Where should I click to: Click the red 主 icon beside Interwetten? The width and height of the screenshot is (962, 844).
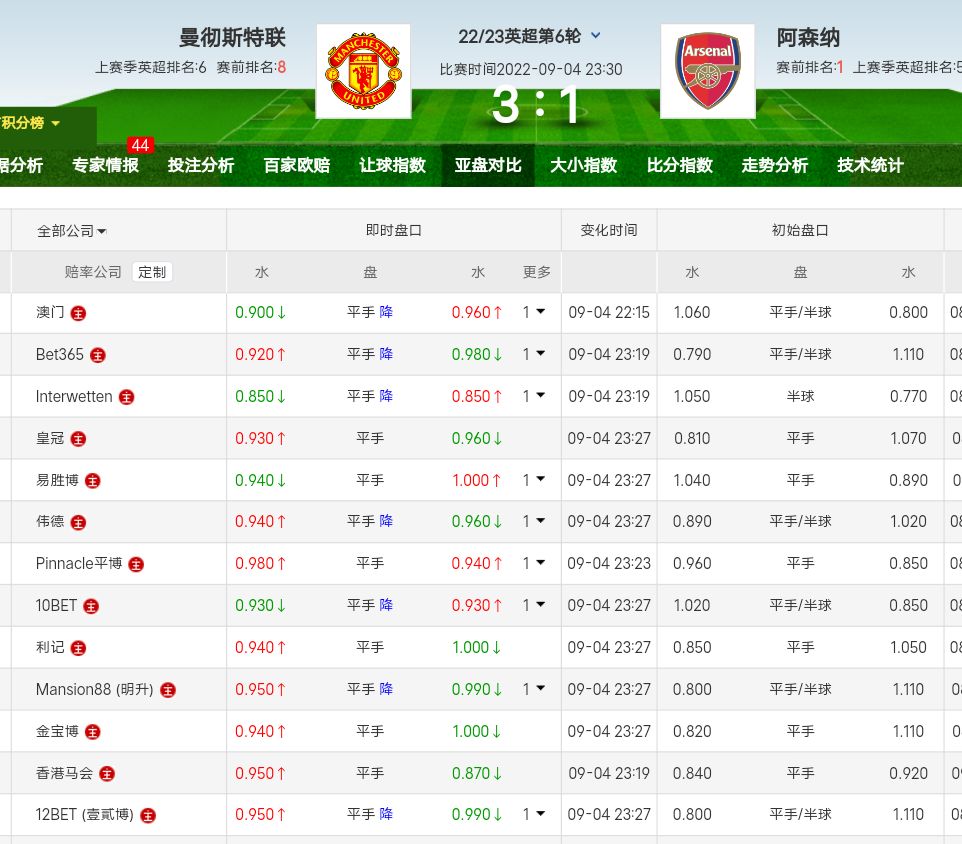[x=126, y=397]
